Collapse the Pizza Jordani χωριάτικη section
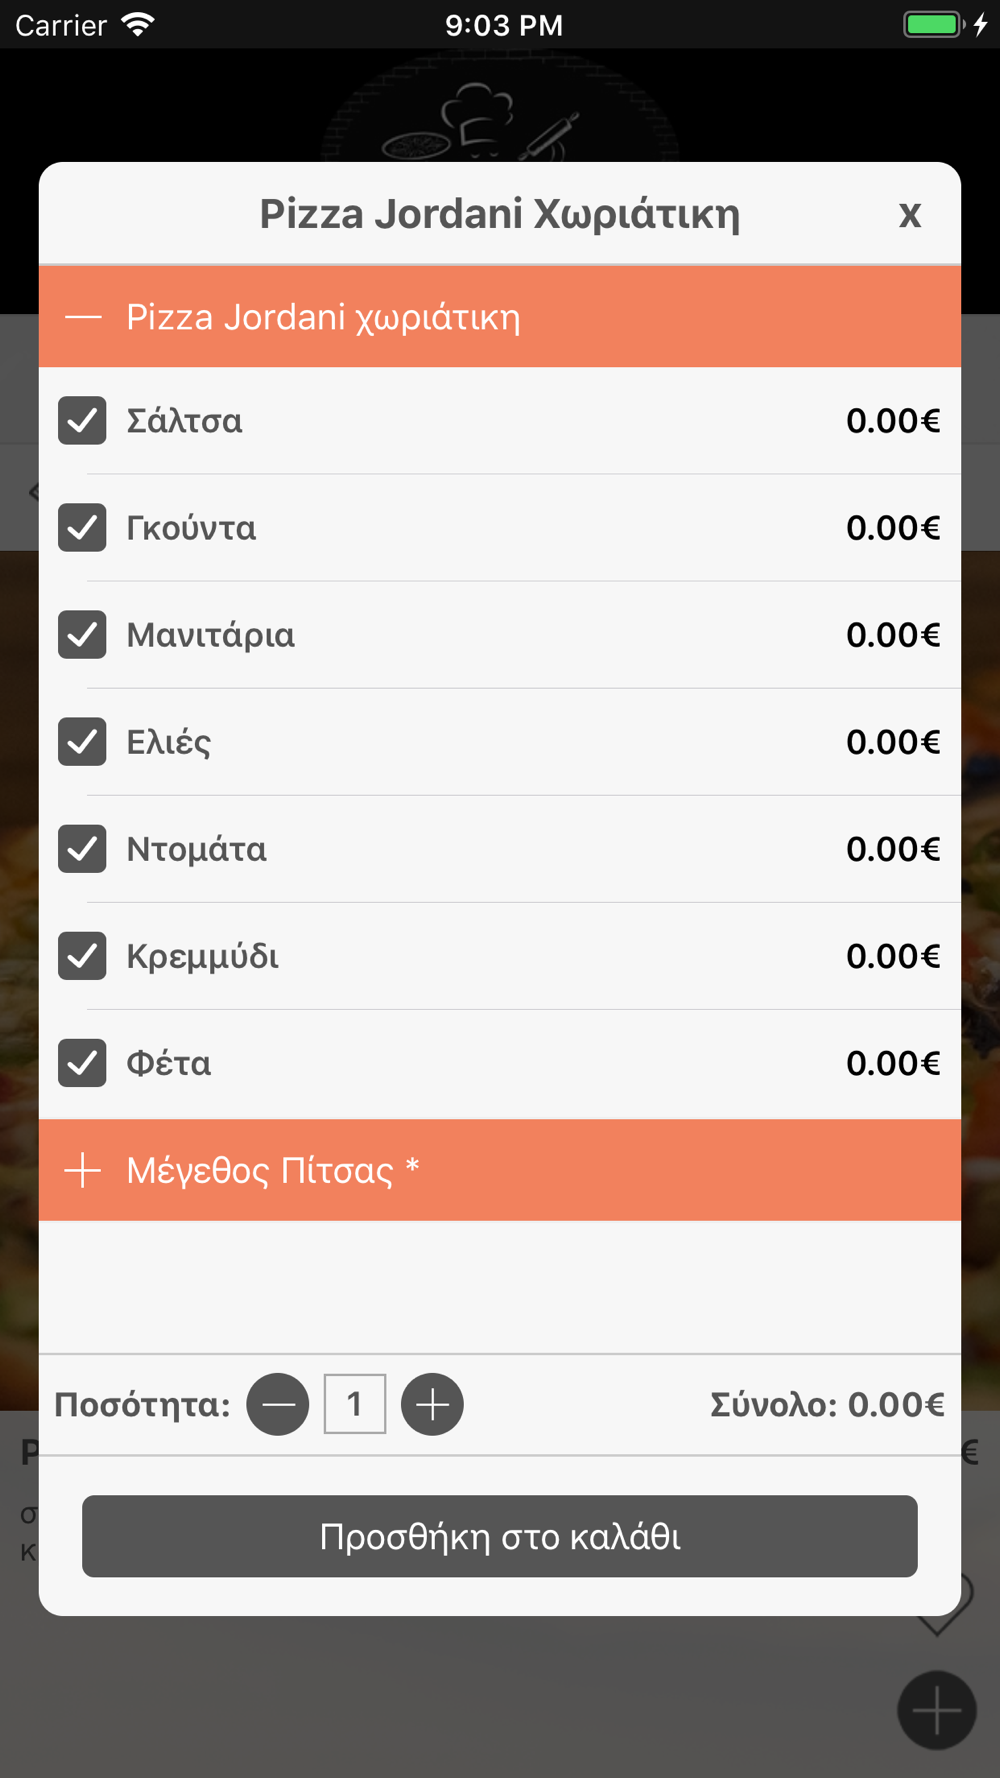 click(500, 317)
